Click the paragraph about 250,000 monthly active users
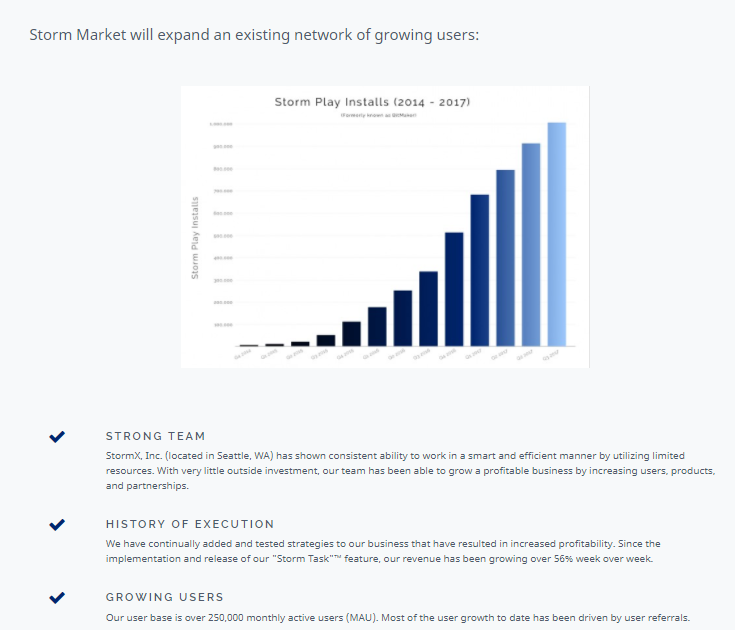 coord(398,618)
